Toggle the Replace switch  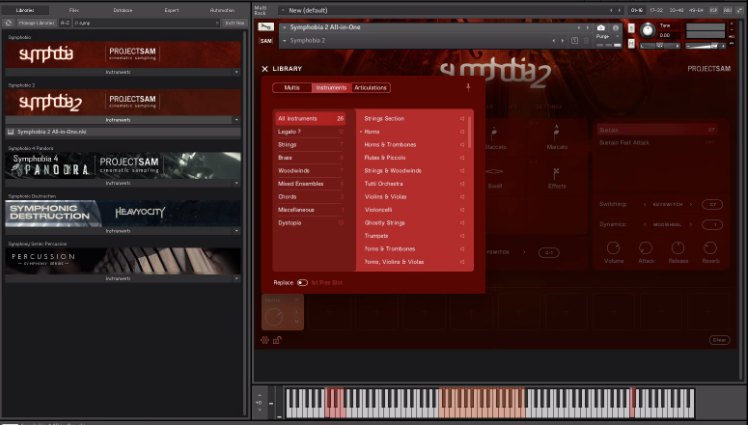tap(302, 282)
